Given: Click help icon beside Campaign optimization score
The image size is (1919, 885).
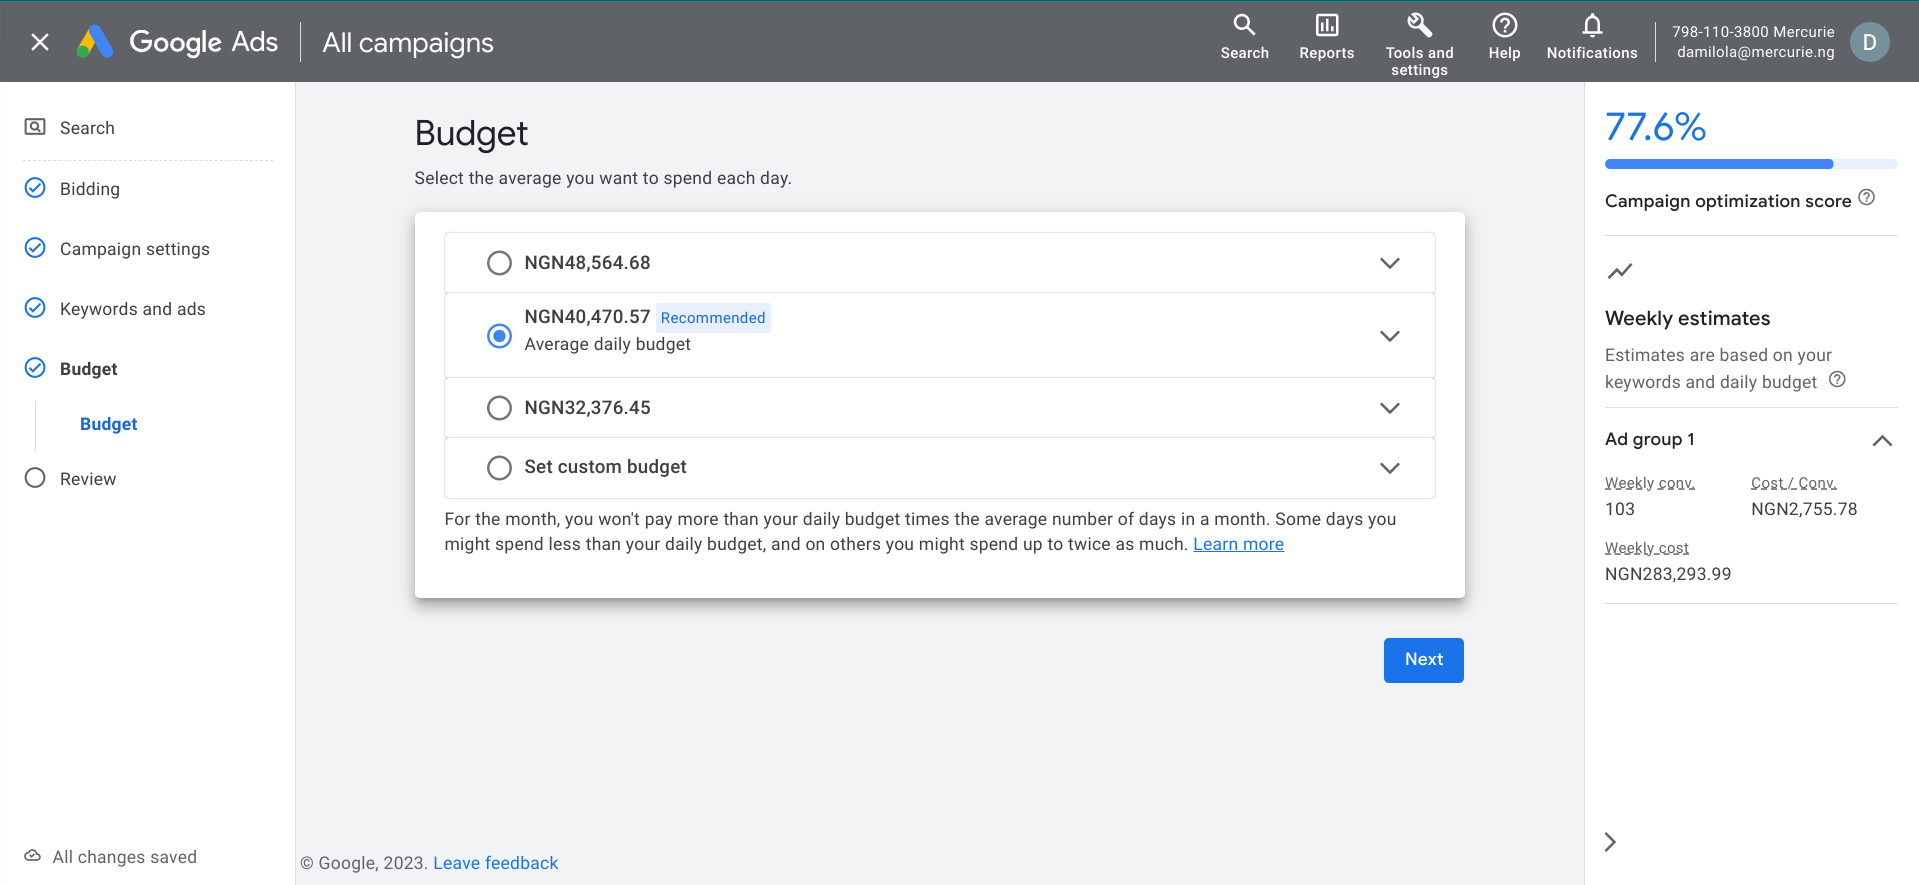Looking at the screenshot, I should 1866,198.
